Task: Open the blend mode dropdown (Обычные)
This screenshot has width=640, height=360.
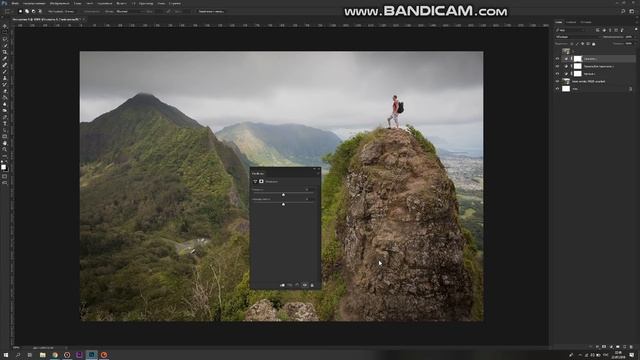Action: click(x=578, y=37)
